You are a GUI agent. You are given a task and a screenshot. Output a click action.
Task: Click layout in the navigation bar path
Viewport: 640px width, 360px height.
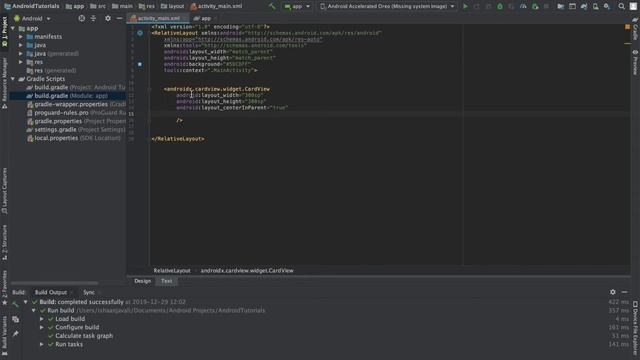pyautogui.click(x=172, y=7)
